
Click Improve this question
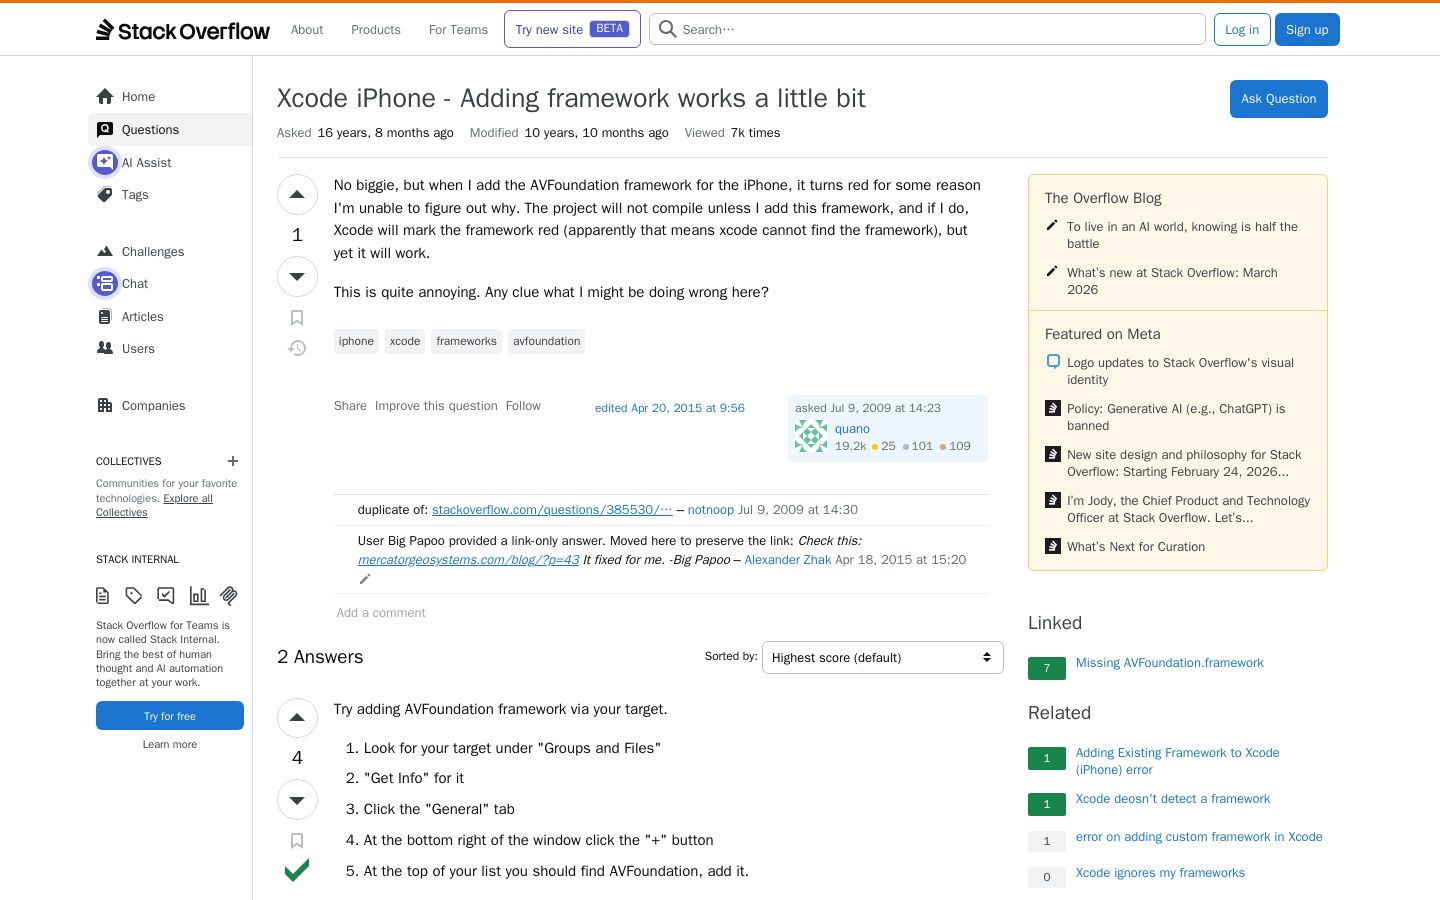tap(436, 406)
